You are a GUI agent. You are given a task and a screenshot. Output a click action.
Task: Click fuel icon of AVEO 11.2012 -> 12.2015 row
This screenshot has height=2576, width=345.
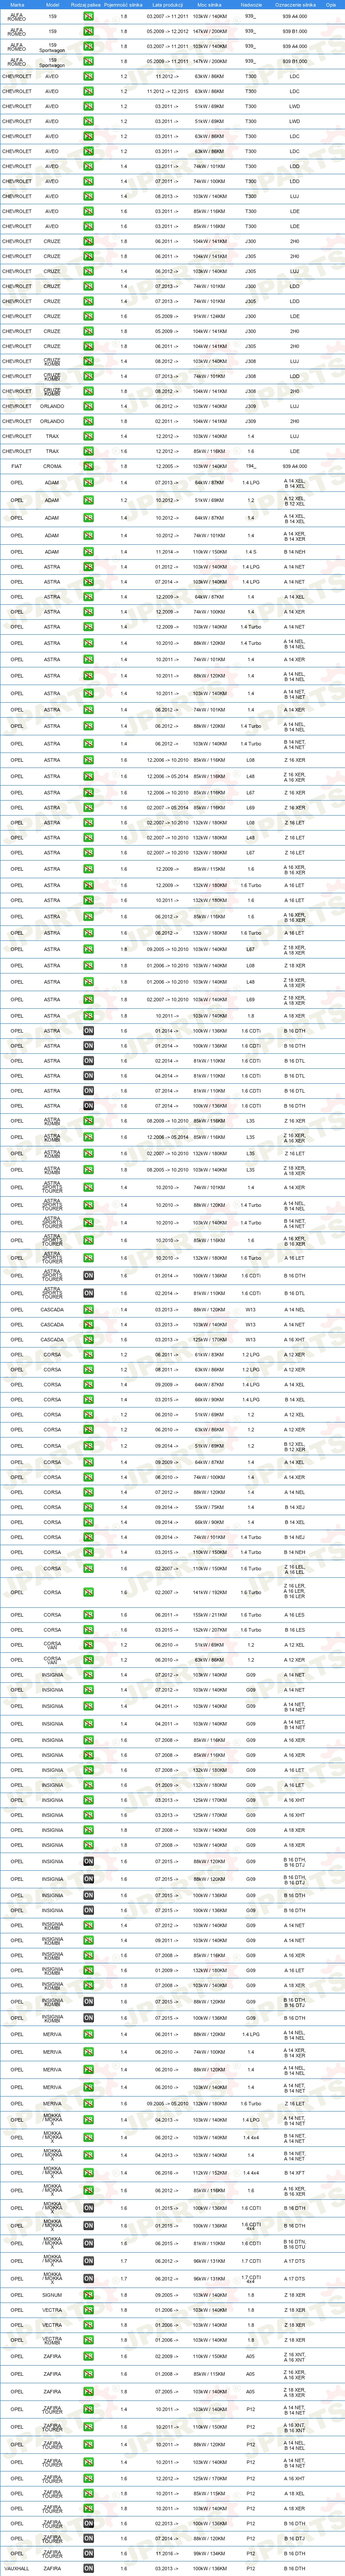[88, 91]
